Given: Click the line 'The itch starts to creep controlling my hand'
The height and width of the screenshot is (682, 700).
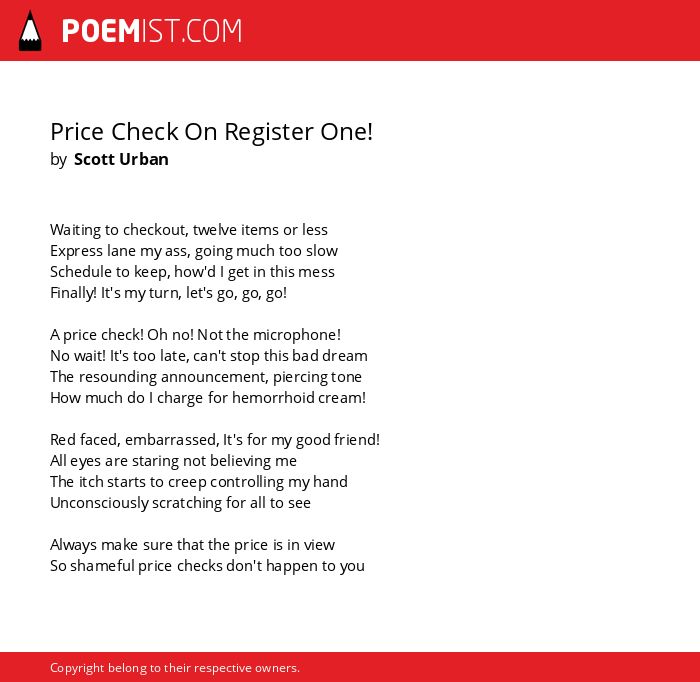Looking at the screenshot, I should tap(199, 482).
